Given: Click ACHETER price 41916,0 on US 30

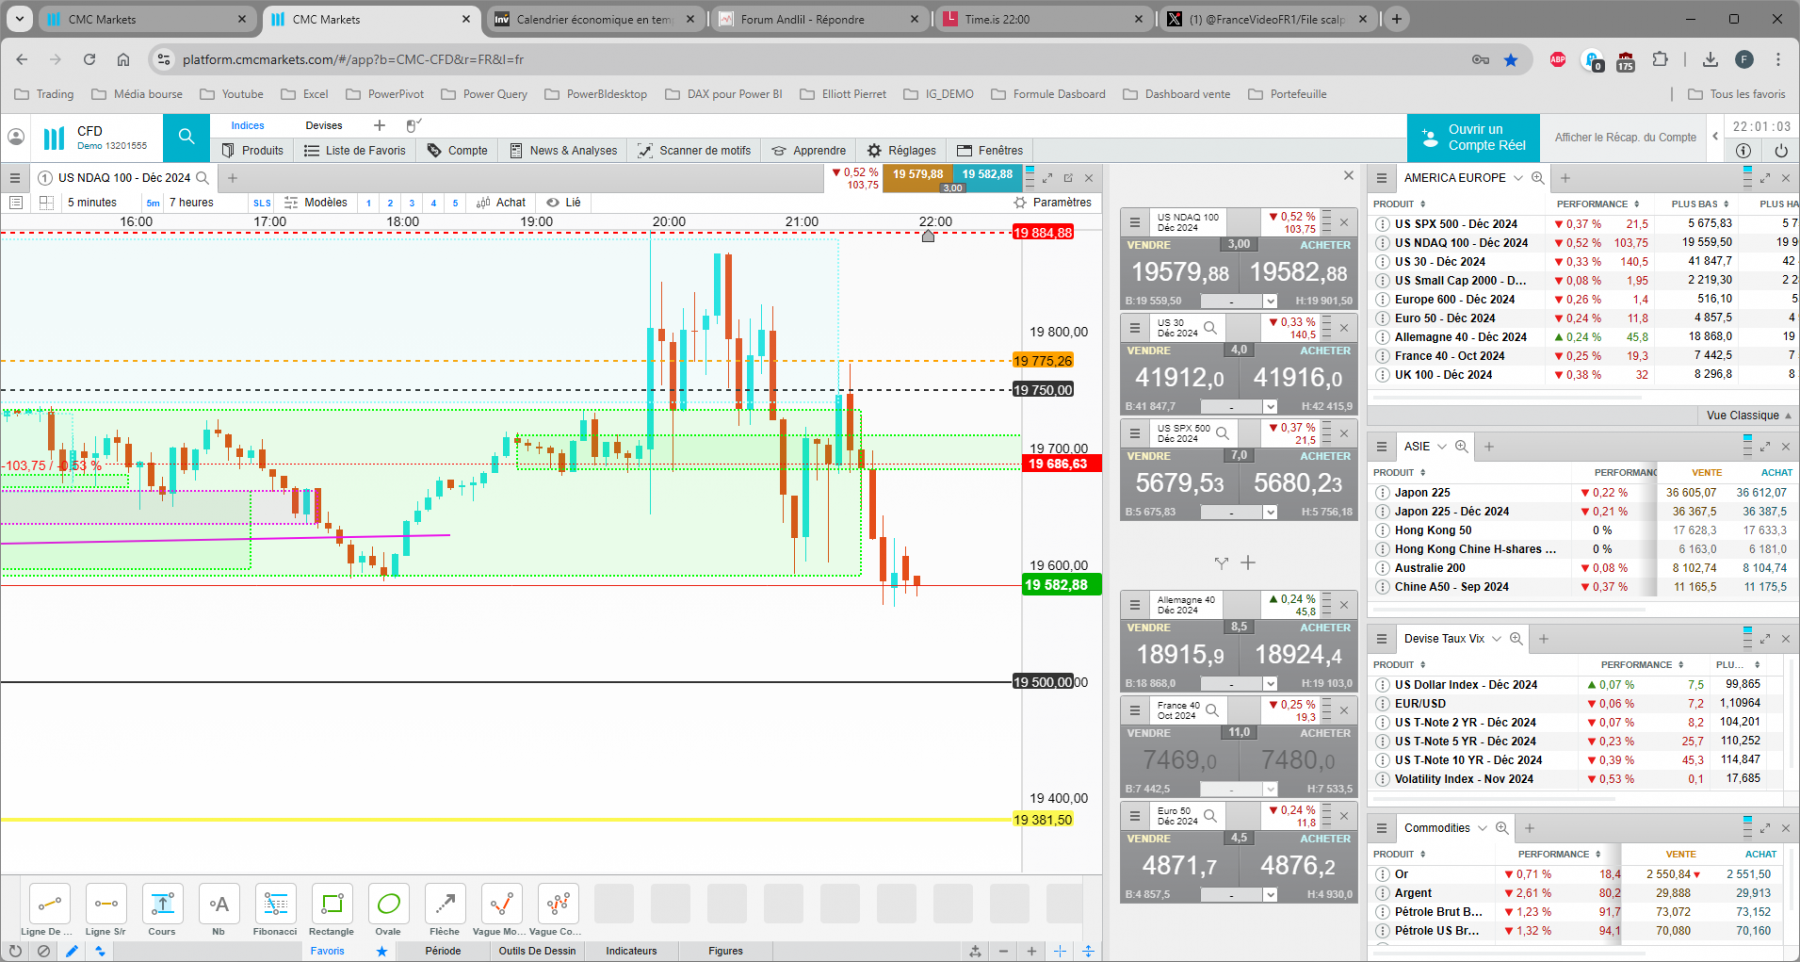Looking at the screenshot, I should coord(1298,378).
